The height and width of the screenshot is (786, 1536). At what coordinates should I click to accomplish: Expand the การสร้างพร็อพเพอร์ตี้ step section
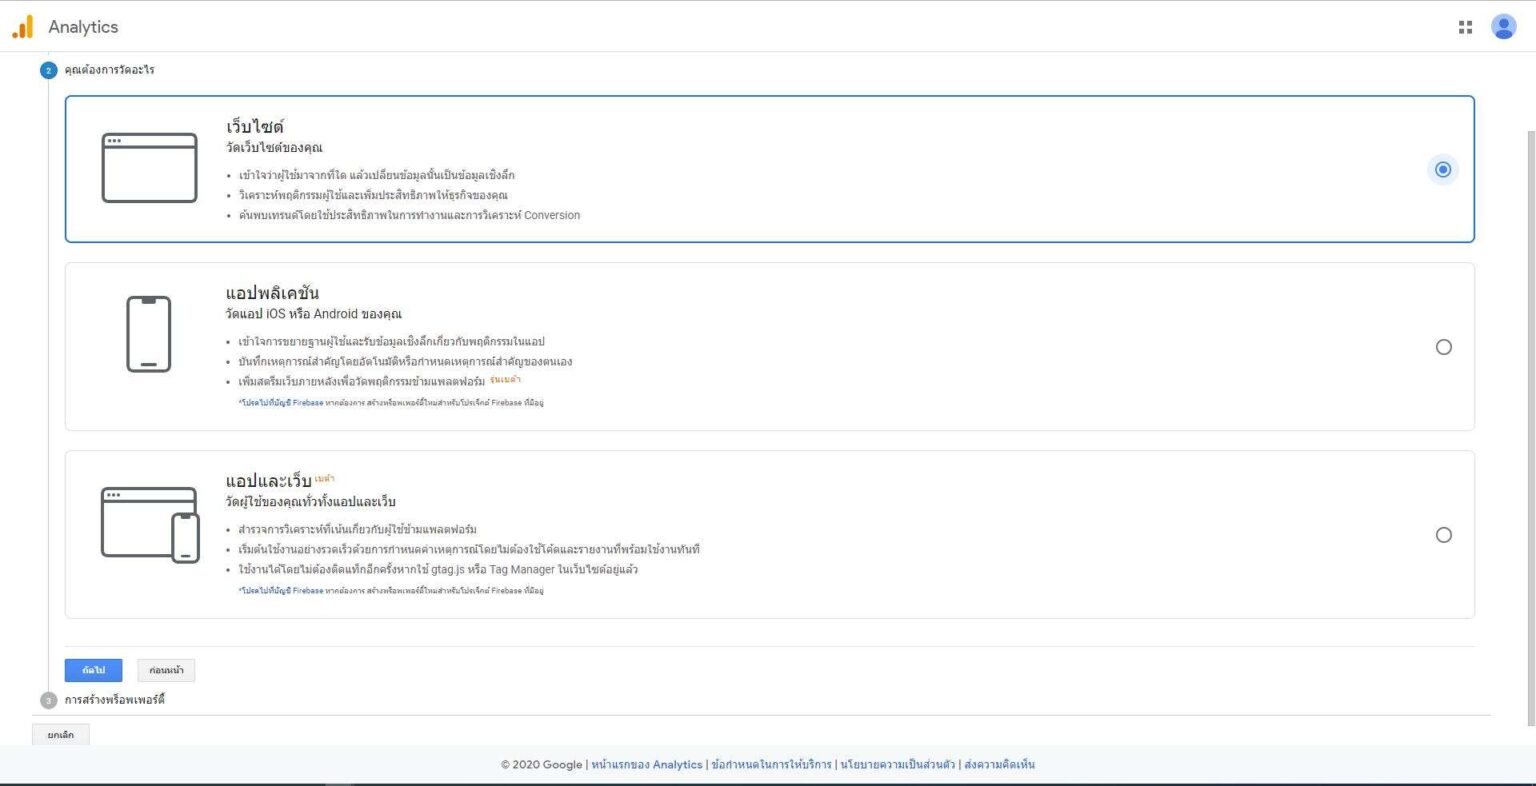coord(118,701)
